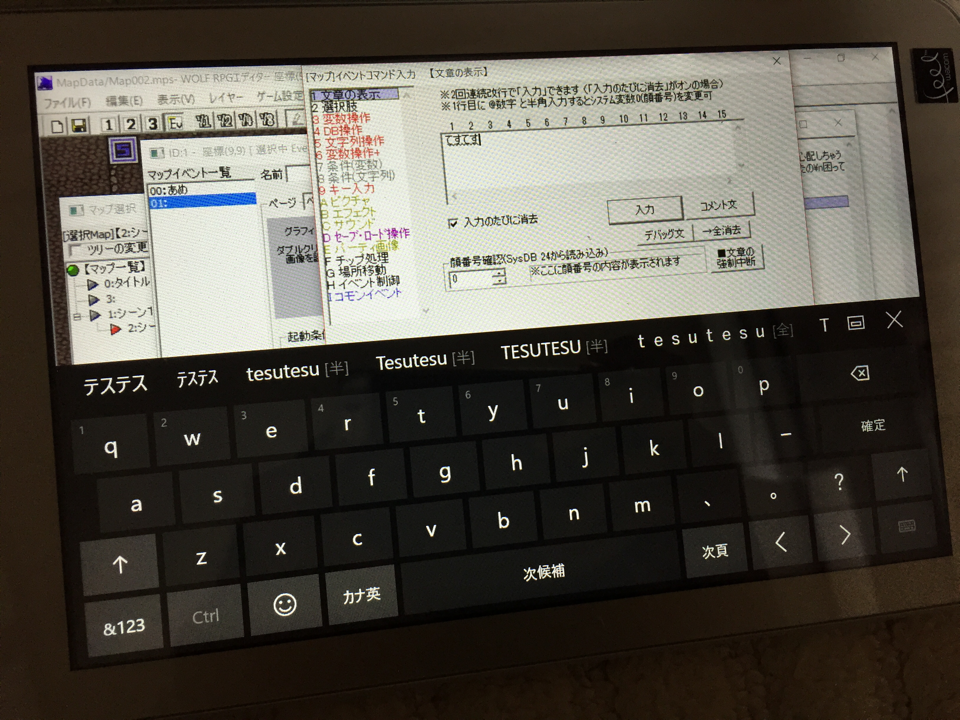The width and height of the screenshot is (960, 720).
Task: Select command I コモンイベント
Action: tap(364, 295)
